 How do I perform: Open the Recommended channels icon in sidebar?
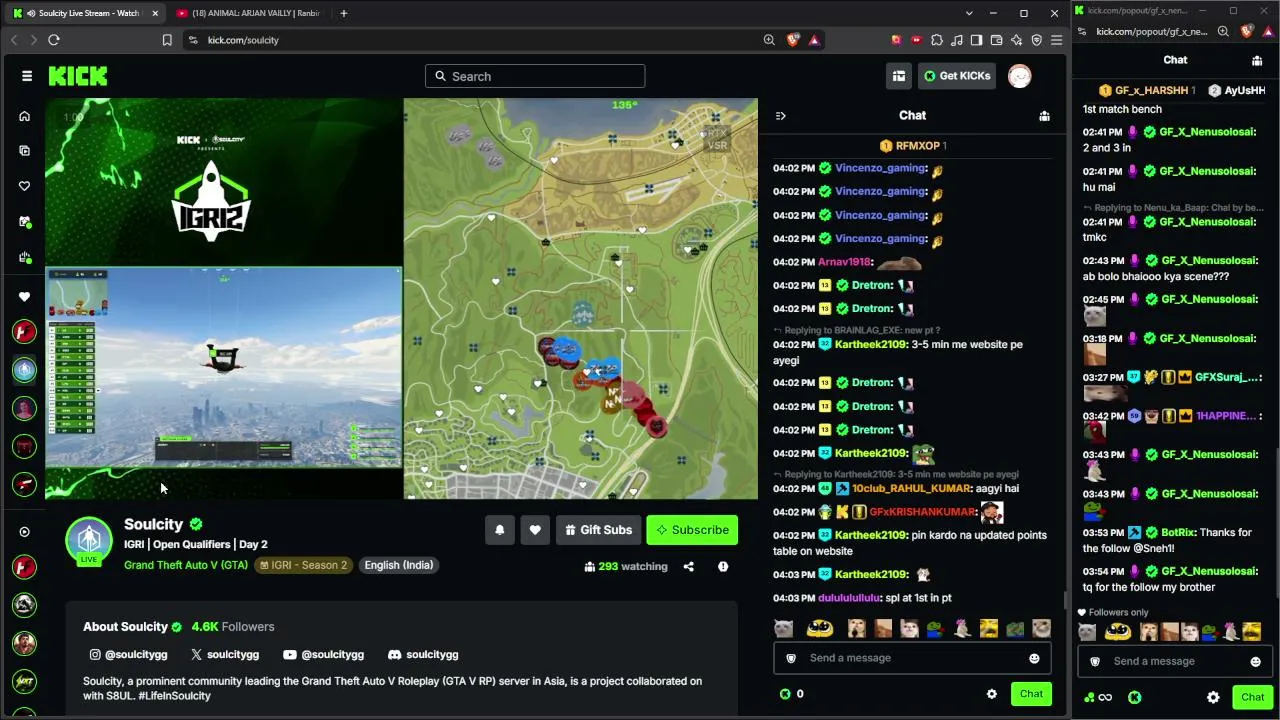pos(25,532)
